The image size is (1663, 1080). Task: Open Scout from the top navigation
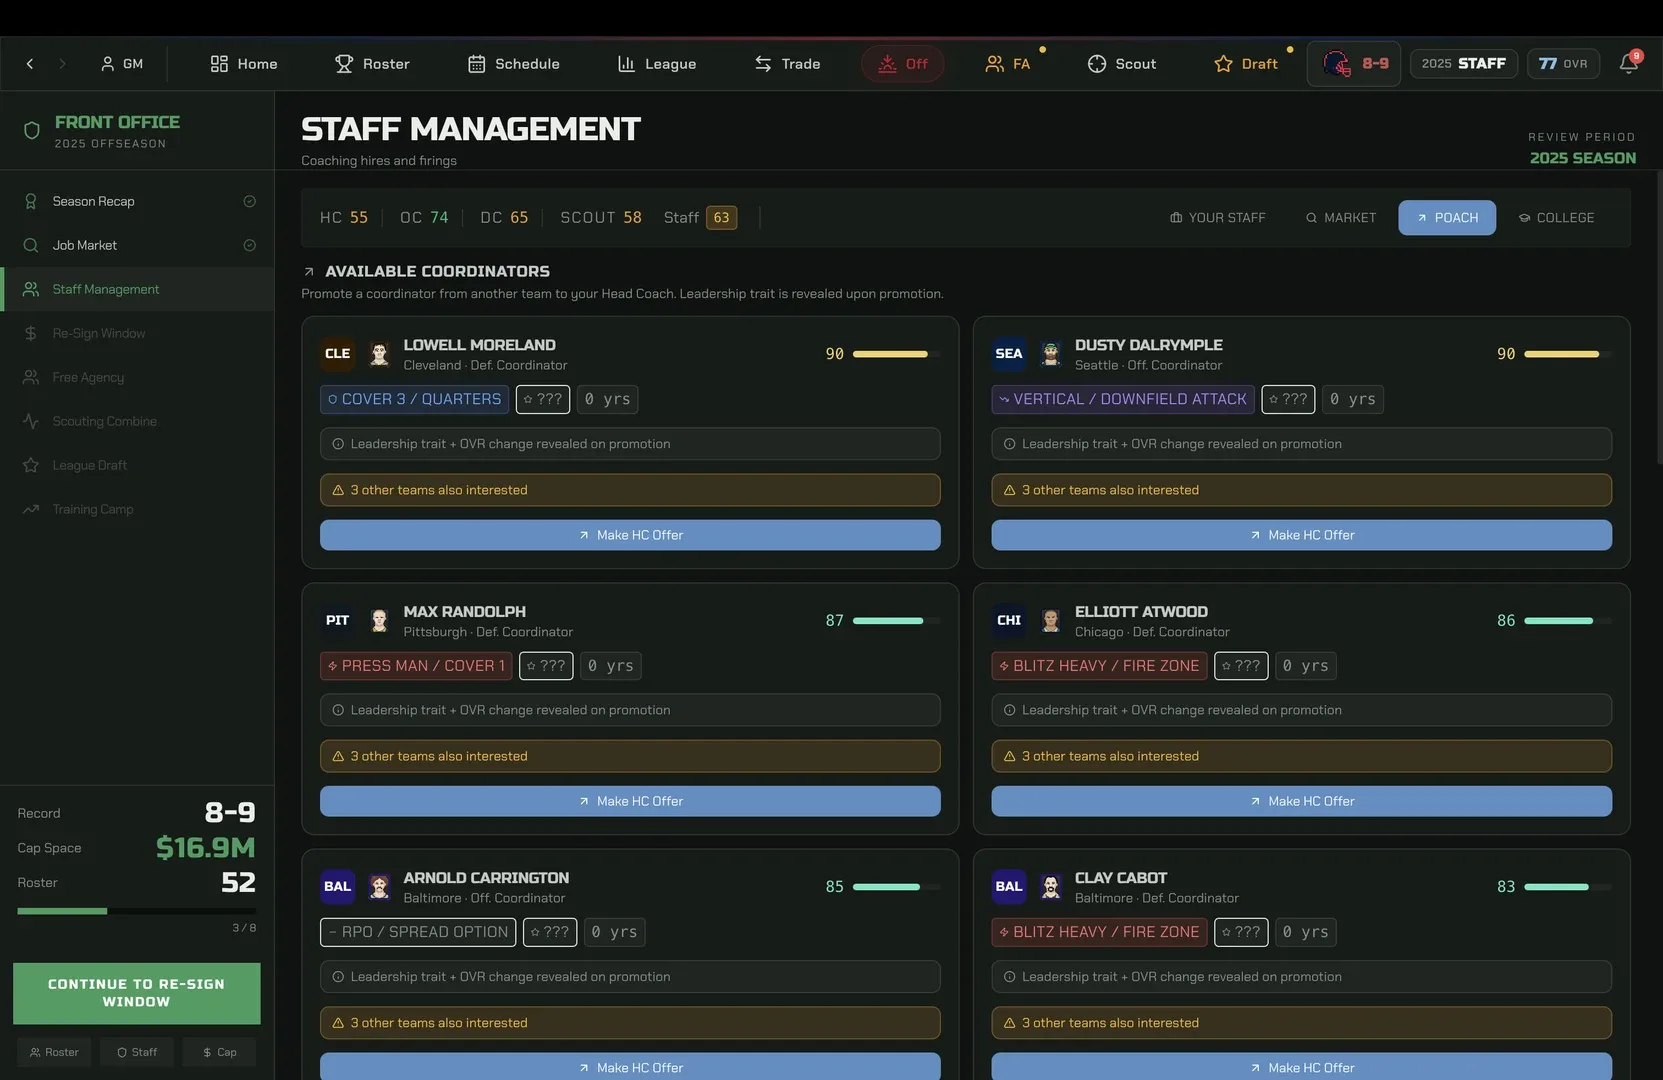[1121, 64]
